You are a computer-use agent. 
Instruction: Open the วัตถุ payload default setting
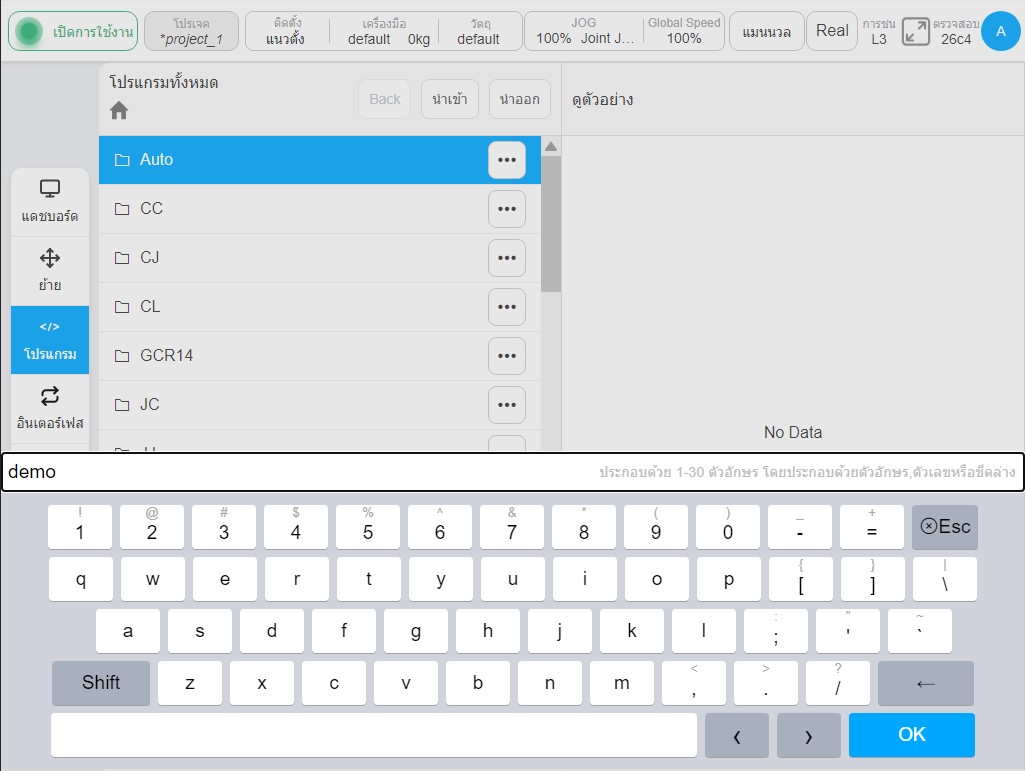point(479,31)
